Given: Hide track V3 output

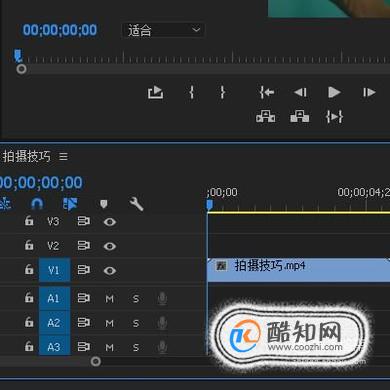Looking at the screenshot, I should click(110, 222).
